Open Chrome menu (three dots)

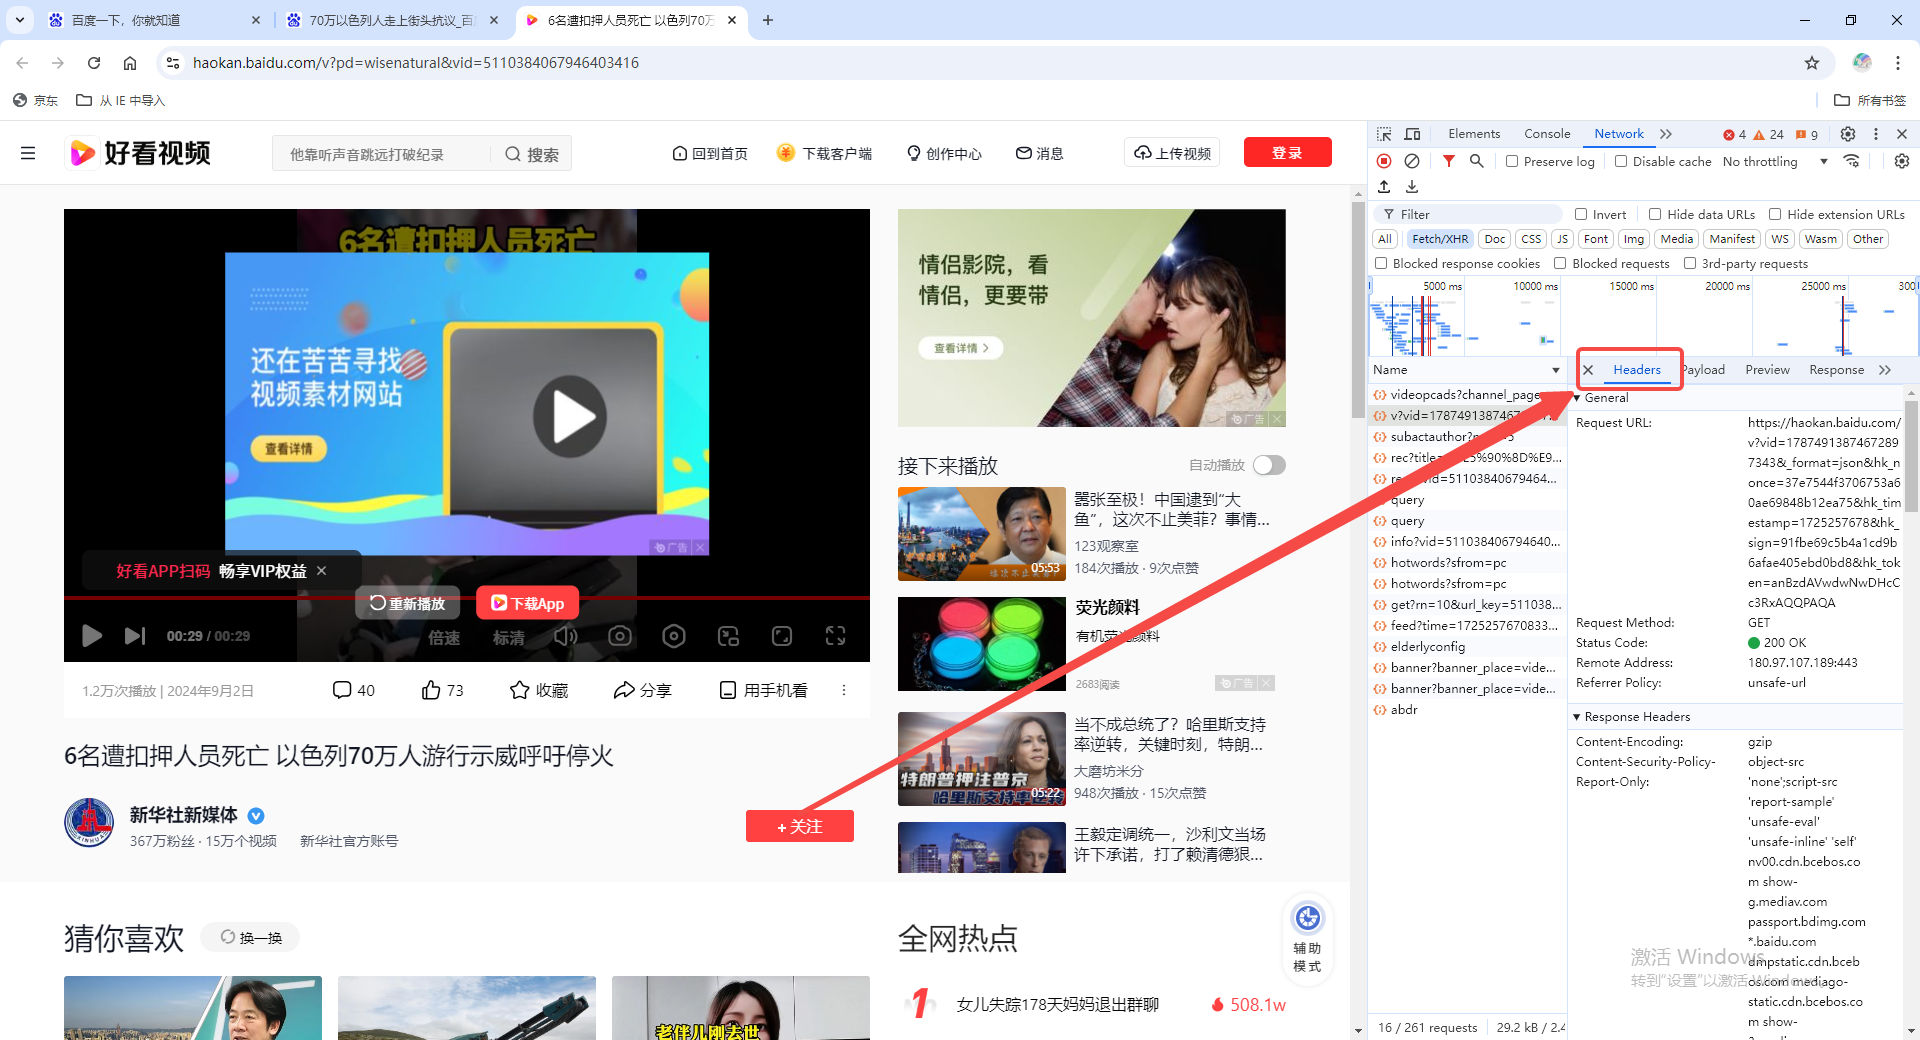[x=1898, y=63]
